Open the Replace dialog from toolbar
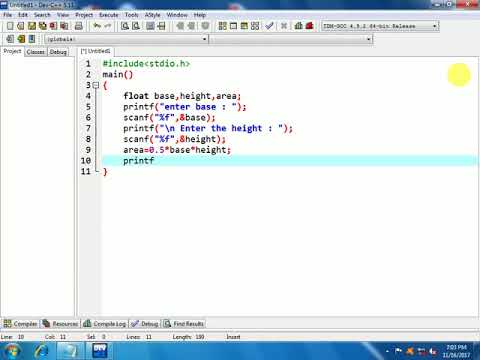Viewport: 480px width, 360px height. coord(136,26)
